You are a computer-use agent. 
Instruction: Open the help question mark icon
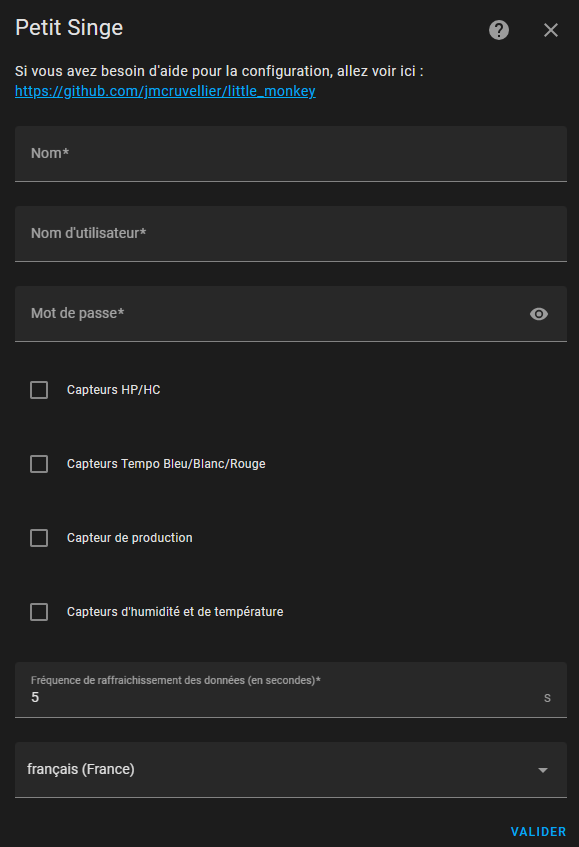[499, 30]
